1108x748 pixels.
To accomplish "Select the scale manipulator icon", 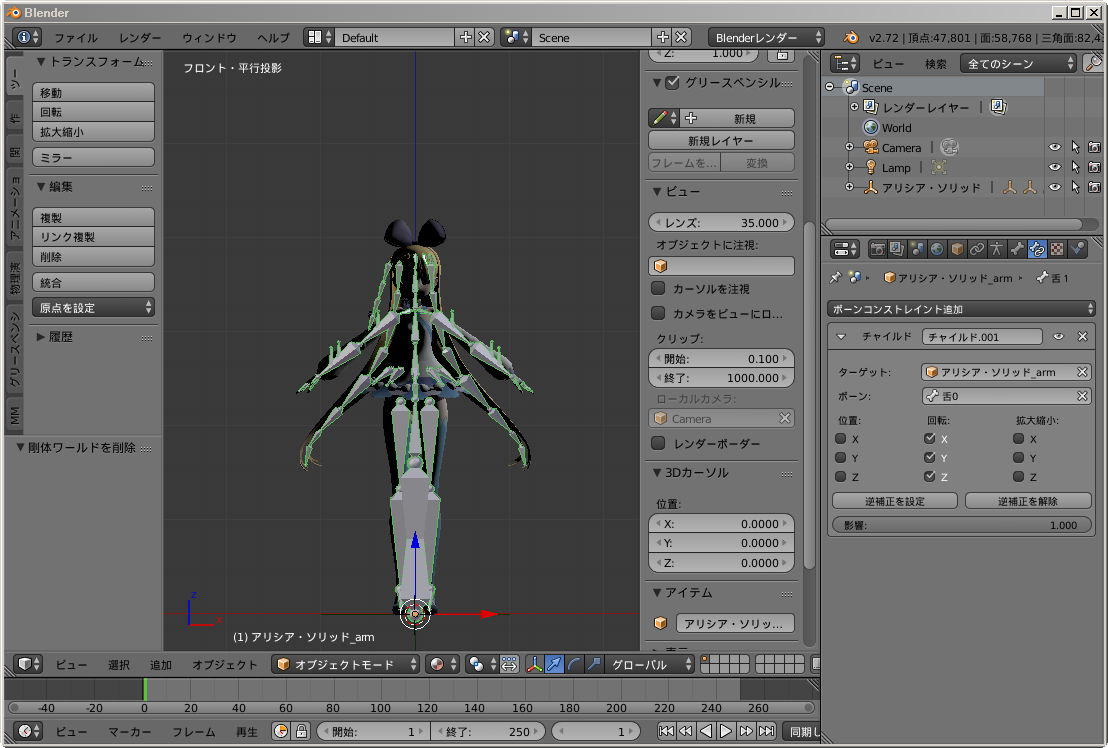I will 594,664.
